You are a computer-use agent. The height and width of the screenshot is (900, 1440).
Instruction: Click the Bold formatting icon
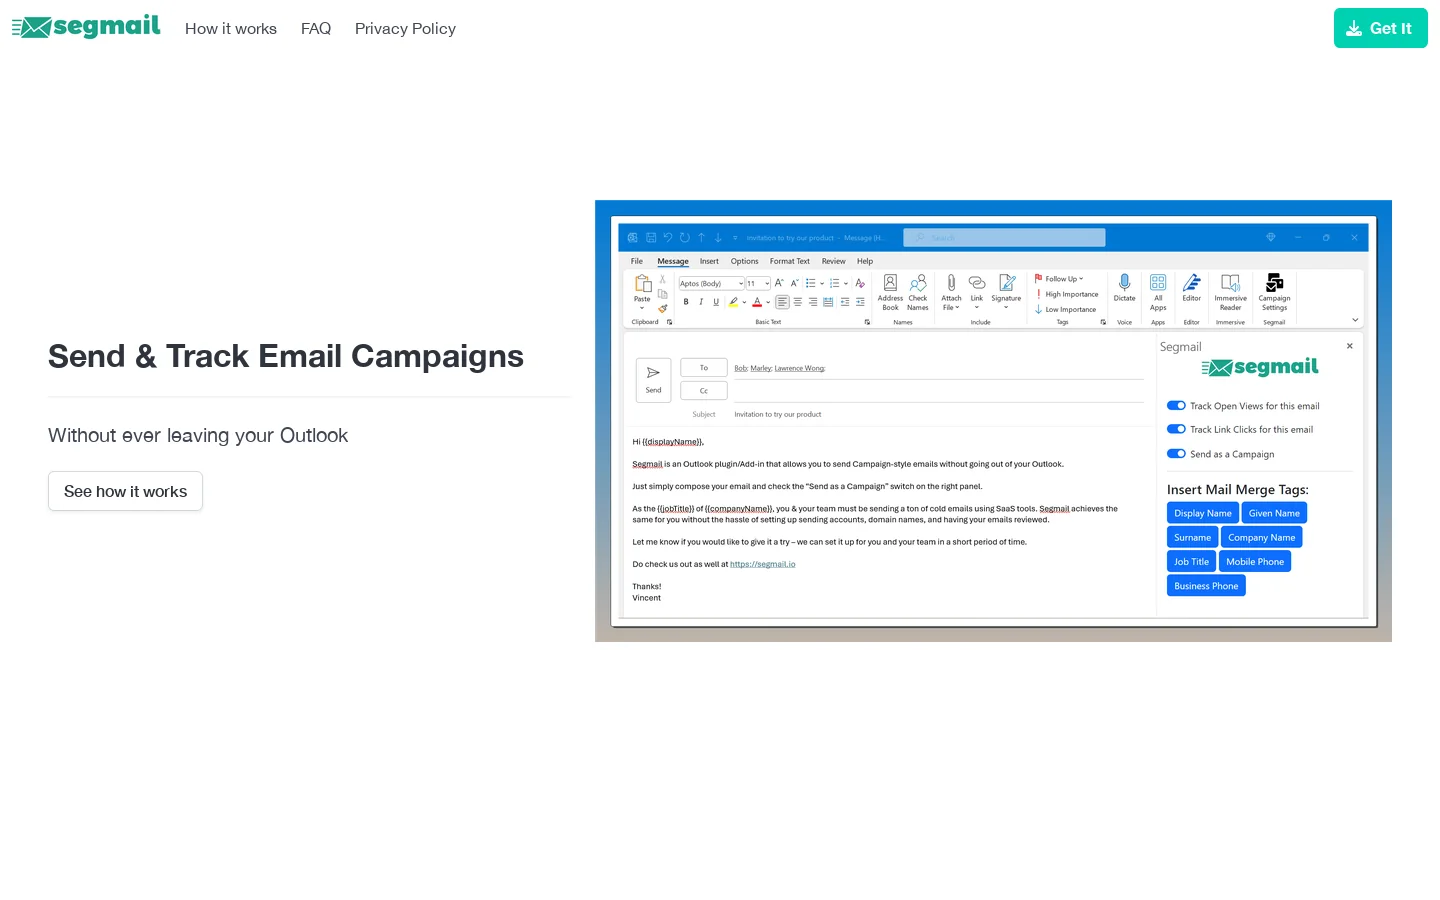click(686, 302)
